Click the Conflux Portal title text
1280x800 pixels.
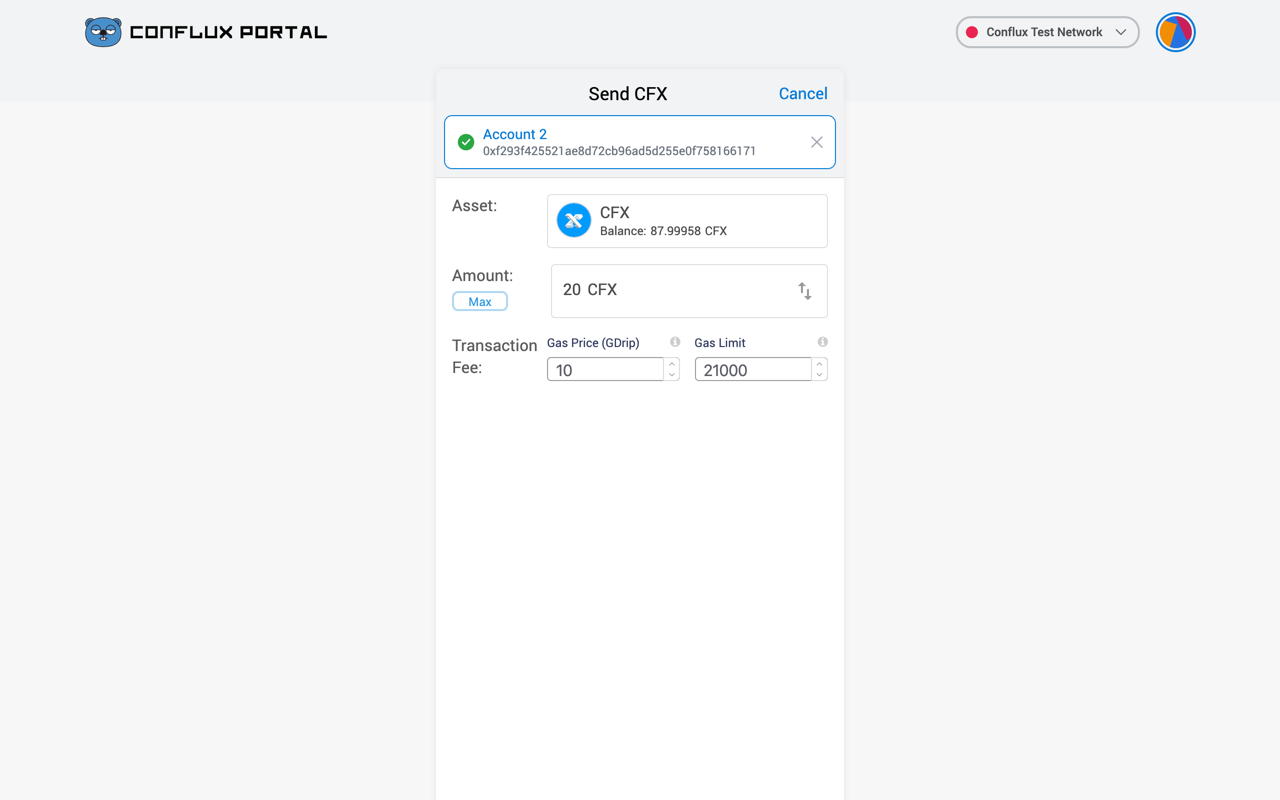228,32
